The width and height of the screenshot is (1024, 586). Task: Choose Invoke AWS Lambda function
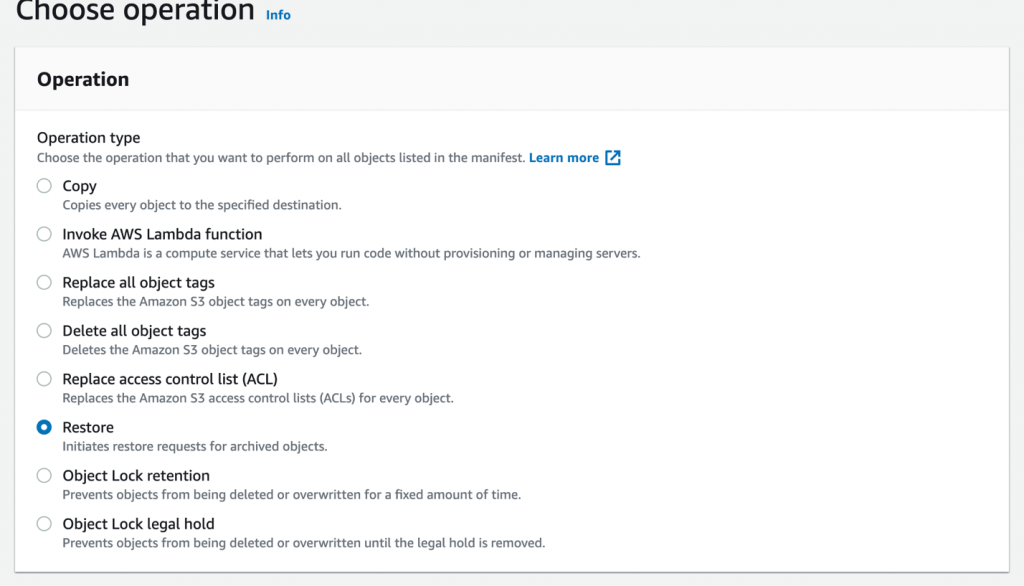43,233
